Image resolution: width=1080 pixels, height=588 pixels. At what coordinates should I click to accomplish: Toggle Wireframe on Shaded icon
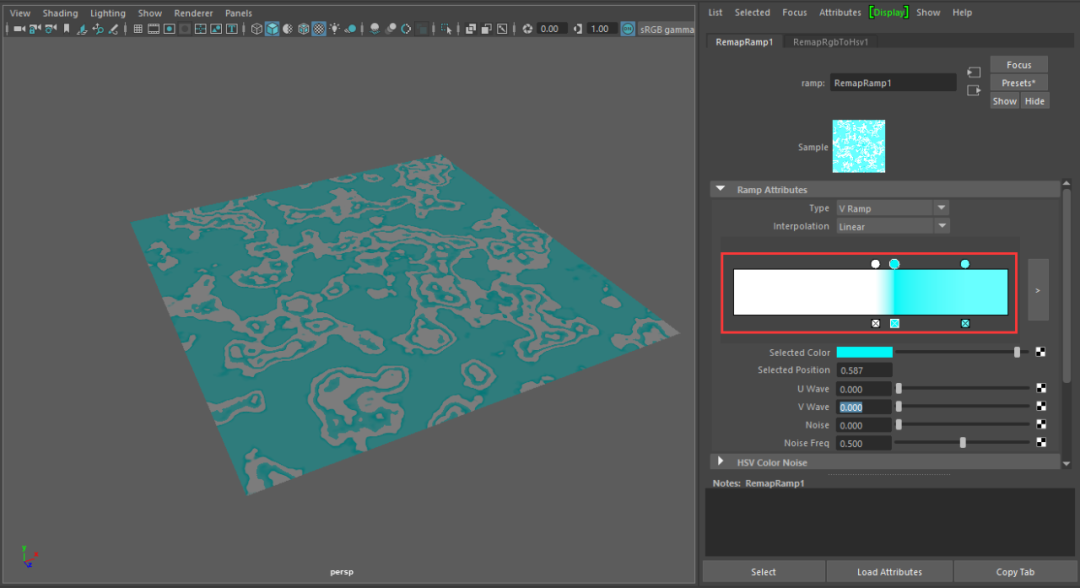click(304, 29)
